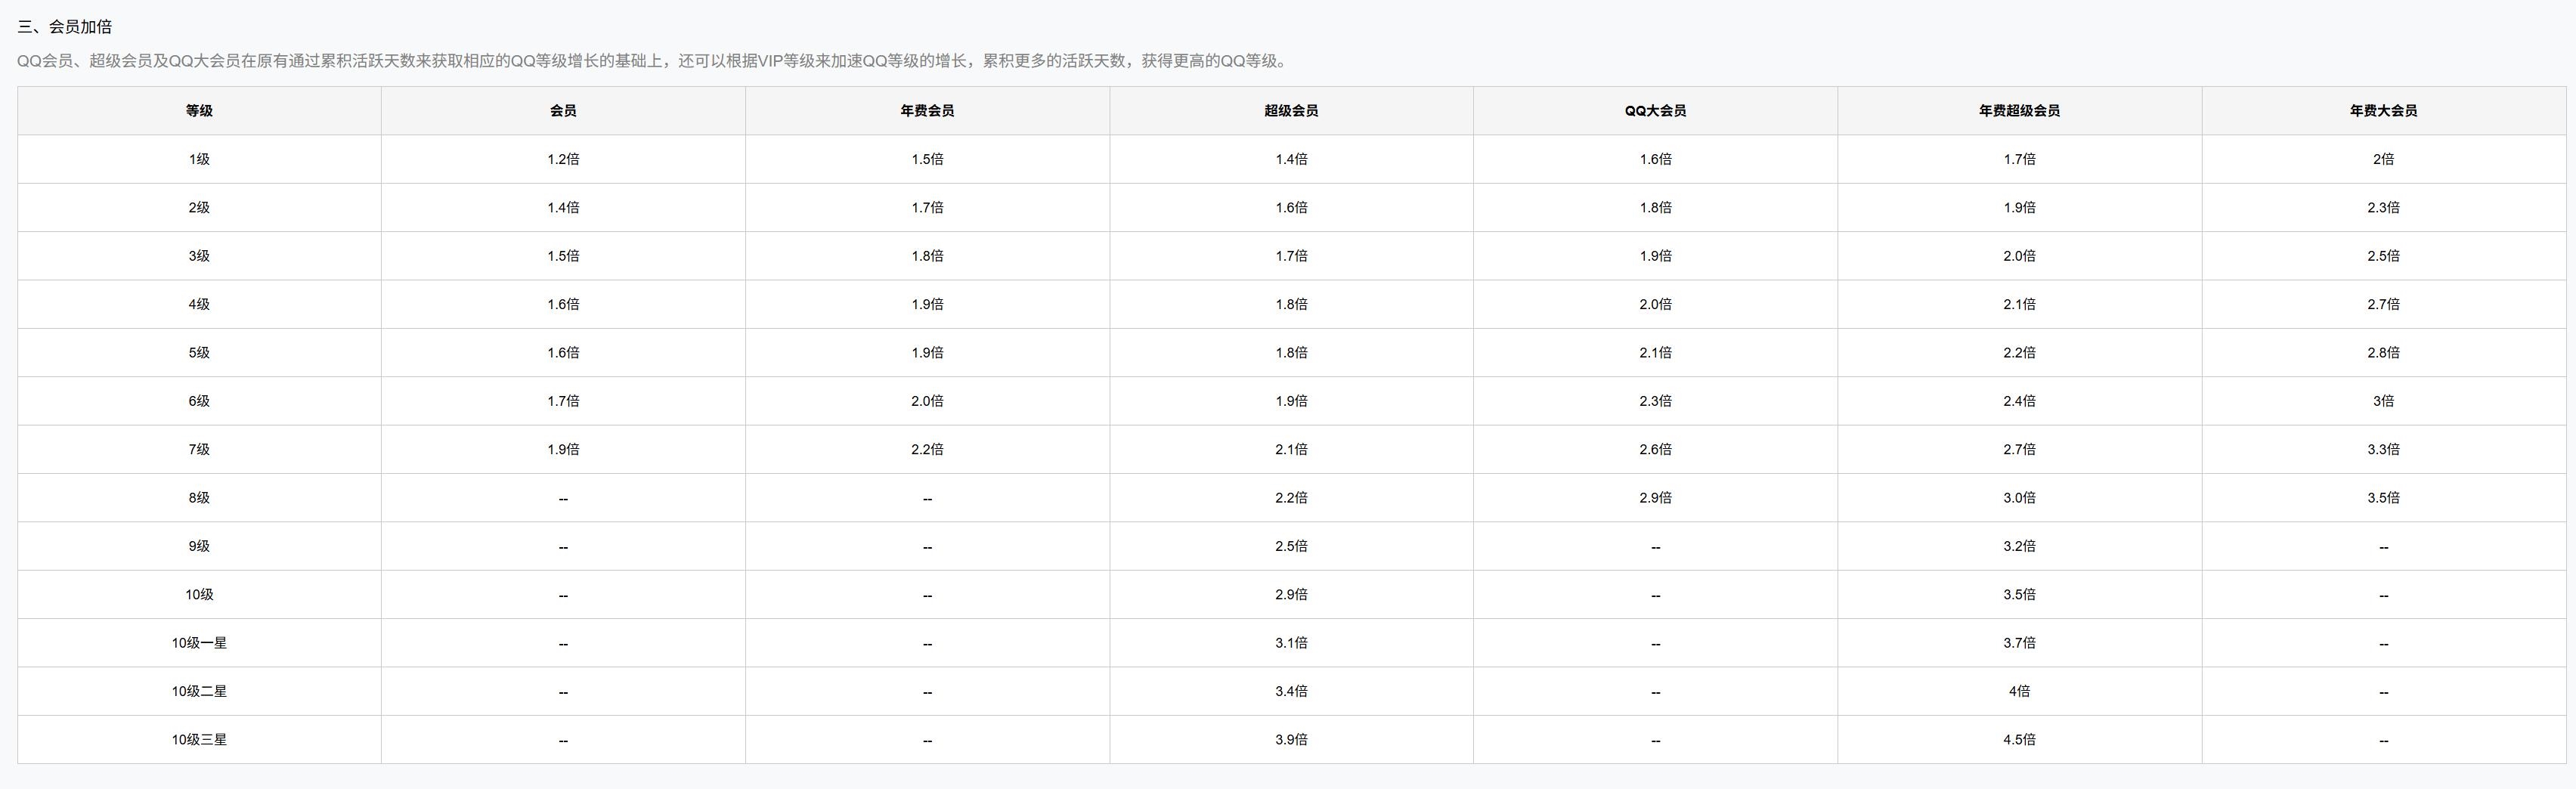Click the row label reading only 10级
The width and height of the screenshot is (2576, 789).
click(199, 595)
